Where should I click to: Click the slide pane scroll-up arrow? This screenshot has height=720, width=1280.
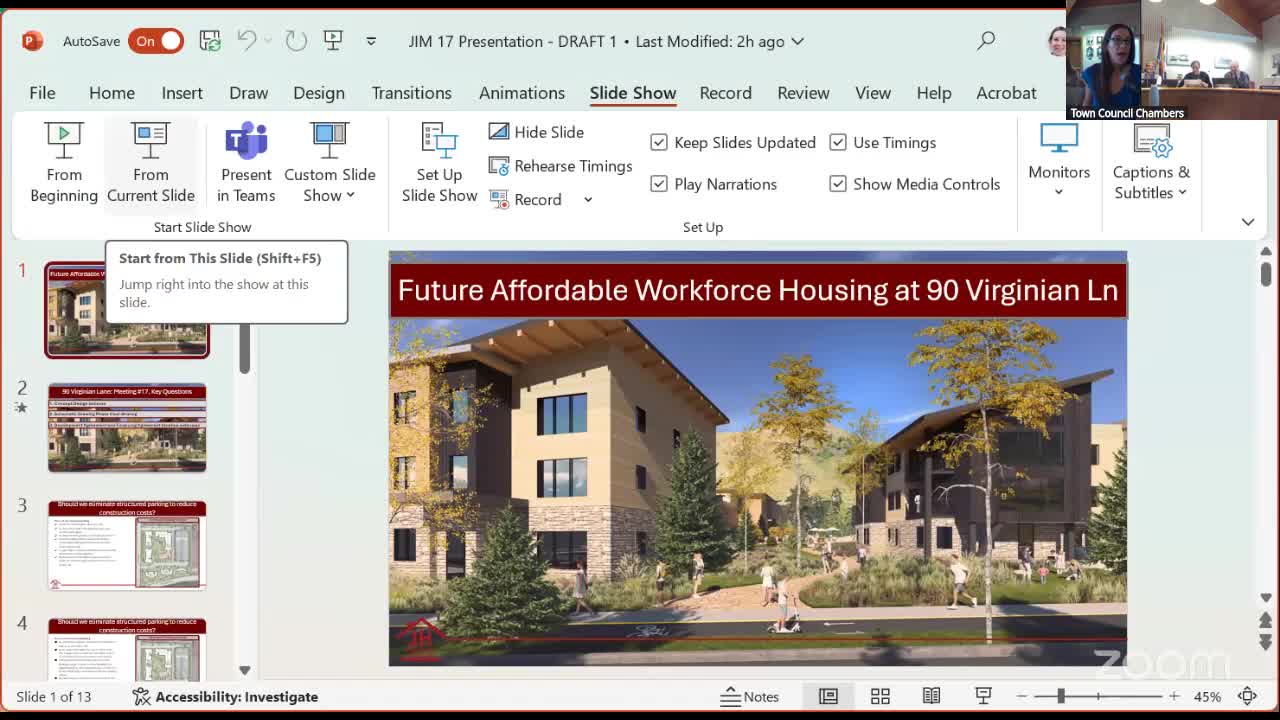click(x=1265, y=251)
